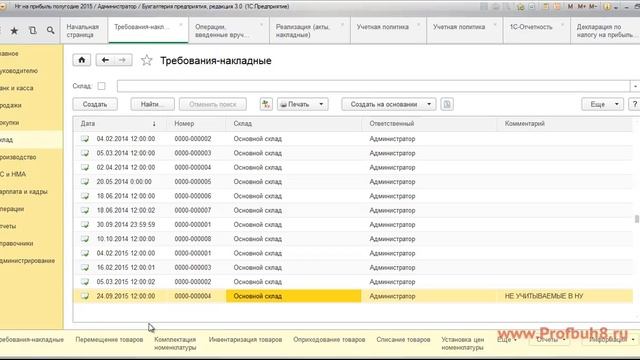Navigate forward with the right arrow
Screen dimensions: 640x360
(122, 60)
